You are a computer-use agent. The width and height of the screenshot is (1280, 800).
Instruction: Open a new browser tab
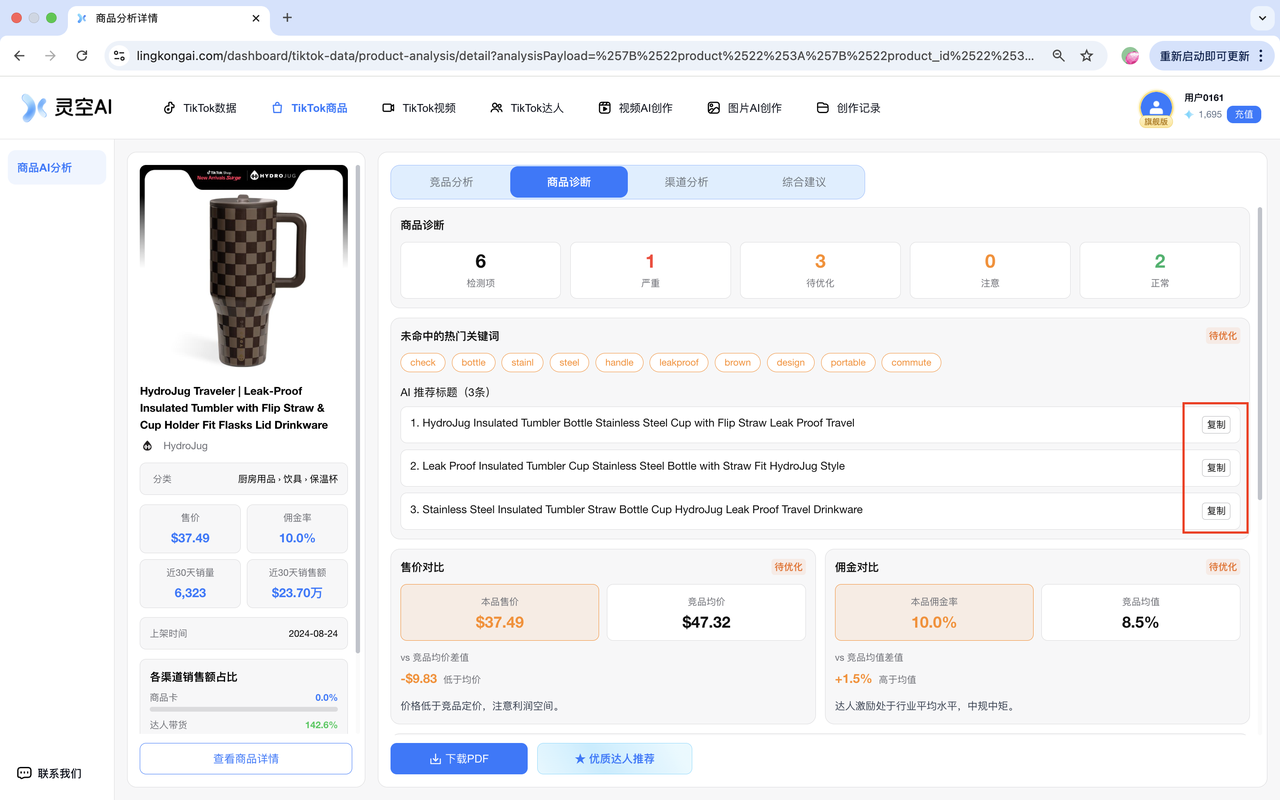click(x=287, y=18)
